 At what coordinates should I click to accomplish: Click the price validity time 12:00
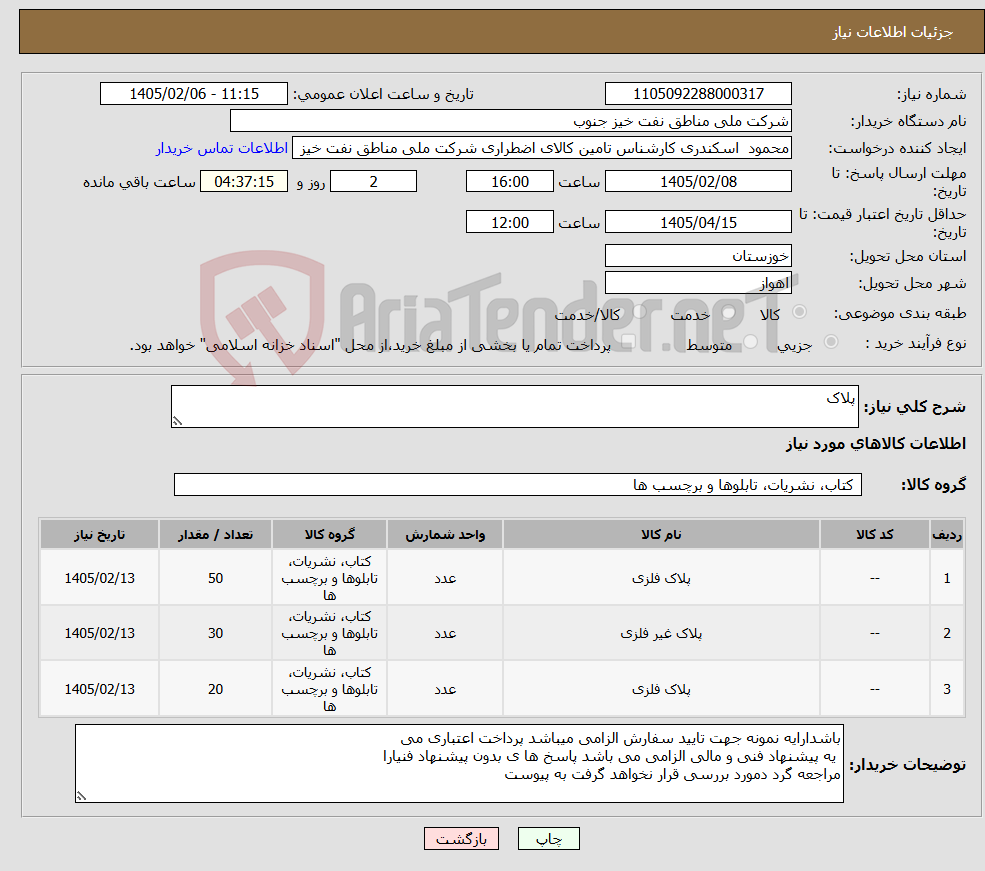[x=509, y=222]
